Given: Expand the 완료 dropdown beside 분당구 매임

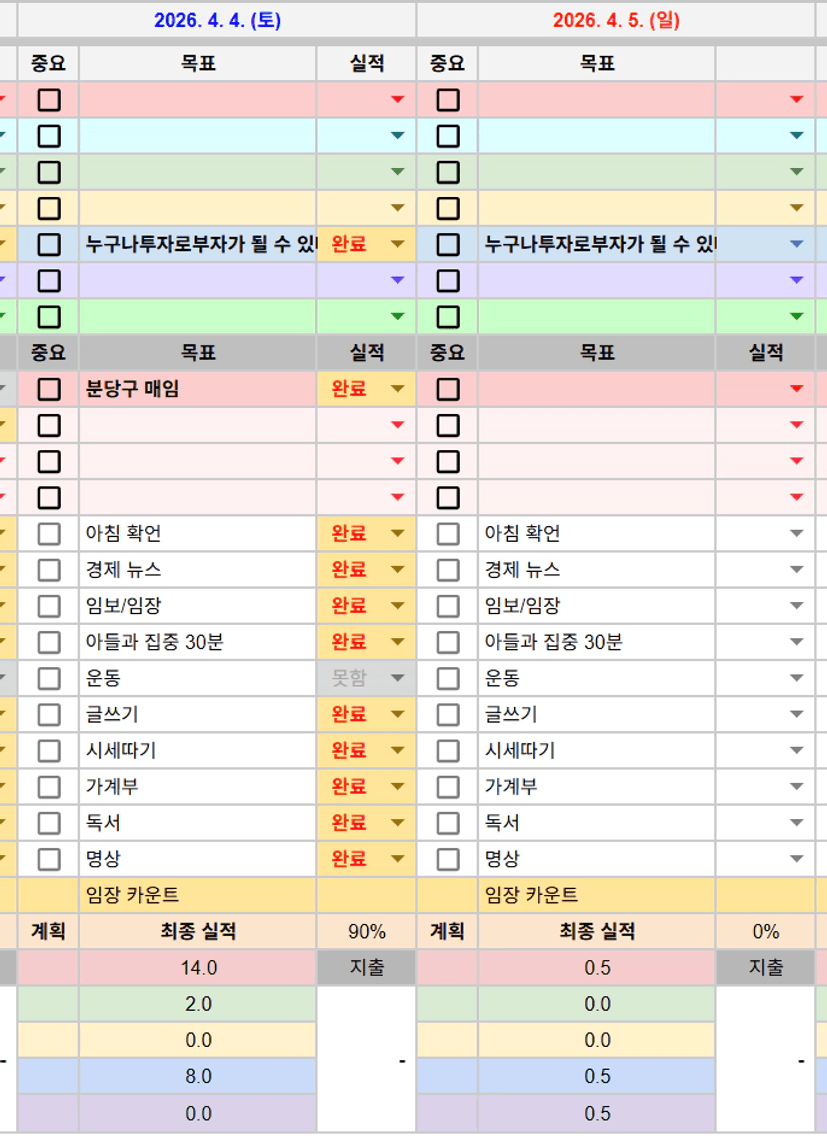Looking at the screenshot, I should [x=397, y=389].
